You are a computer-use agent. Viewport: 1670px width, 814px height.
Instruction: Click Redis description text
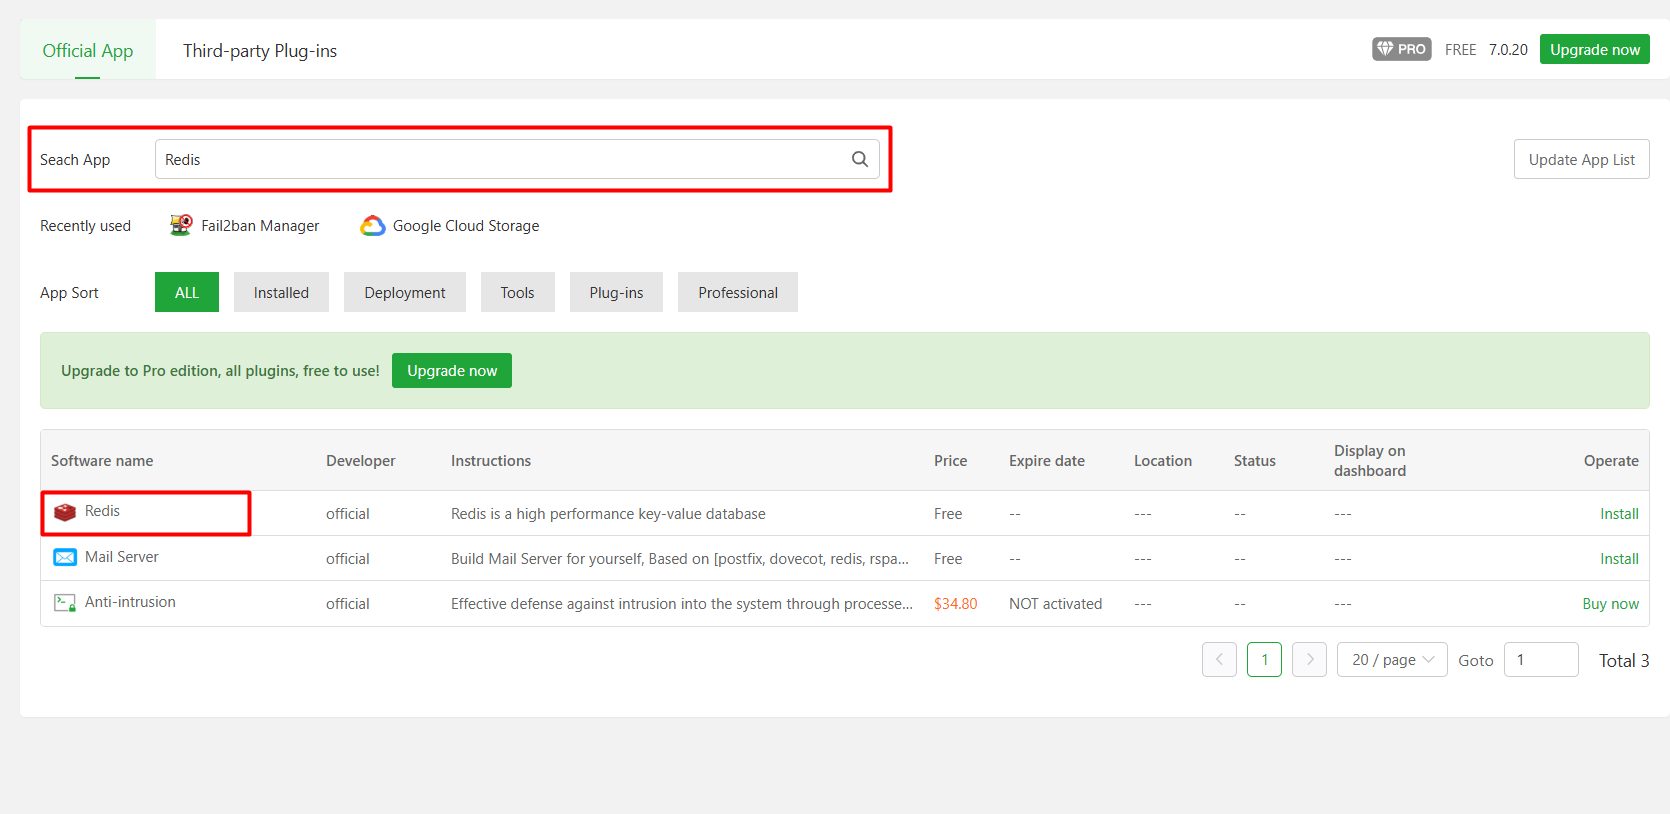(x=608, y=513)
